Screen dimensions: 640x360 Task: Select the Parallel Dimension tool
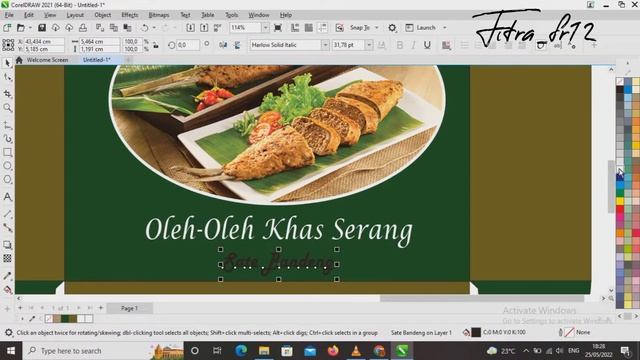tap(7, 214)
